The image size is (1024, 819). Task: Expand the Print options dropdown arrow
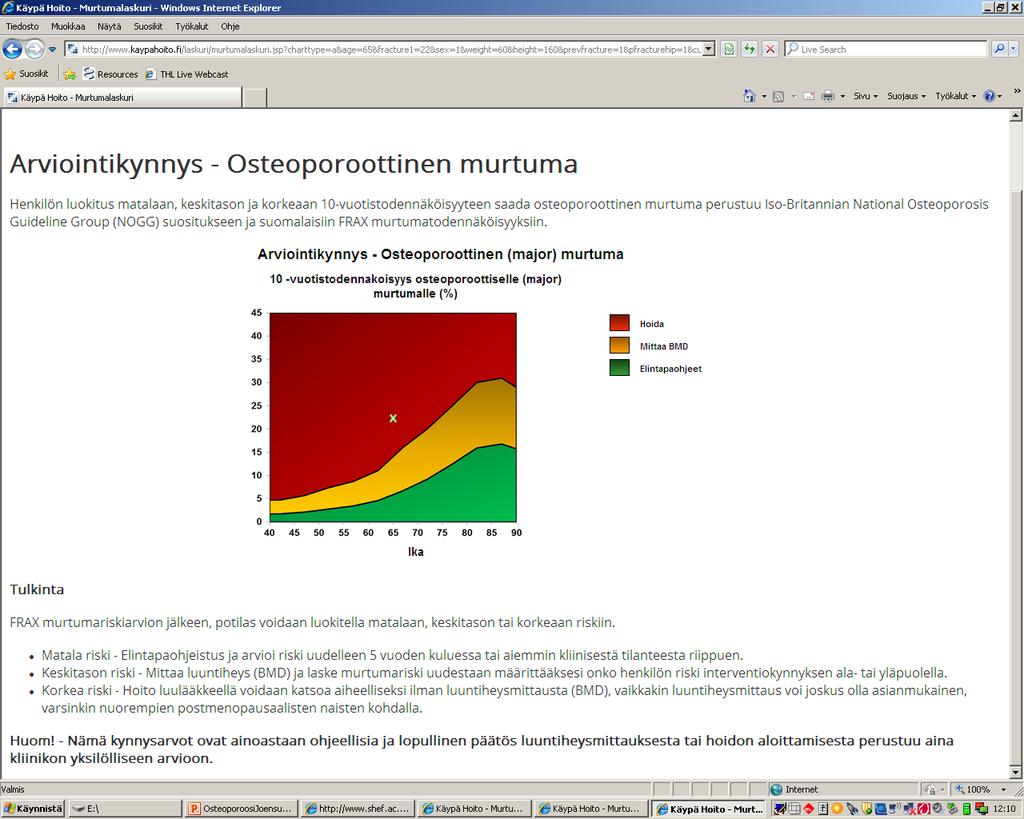click(842, 97)
